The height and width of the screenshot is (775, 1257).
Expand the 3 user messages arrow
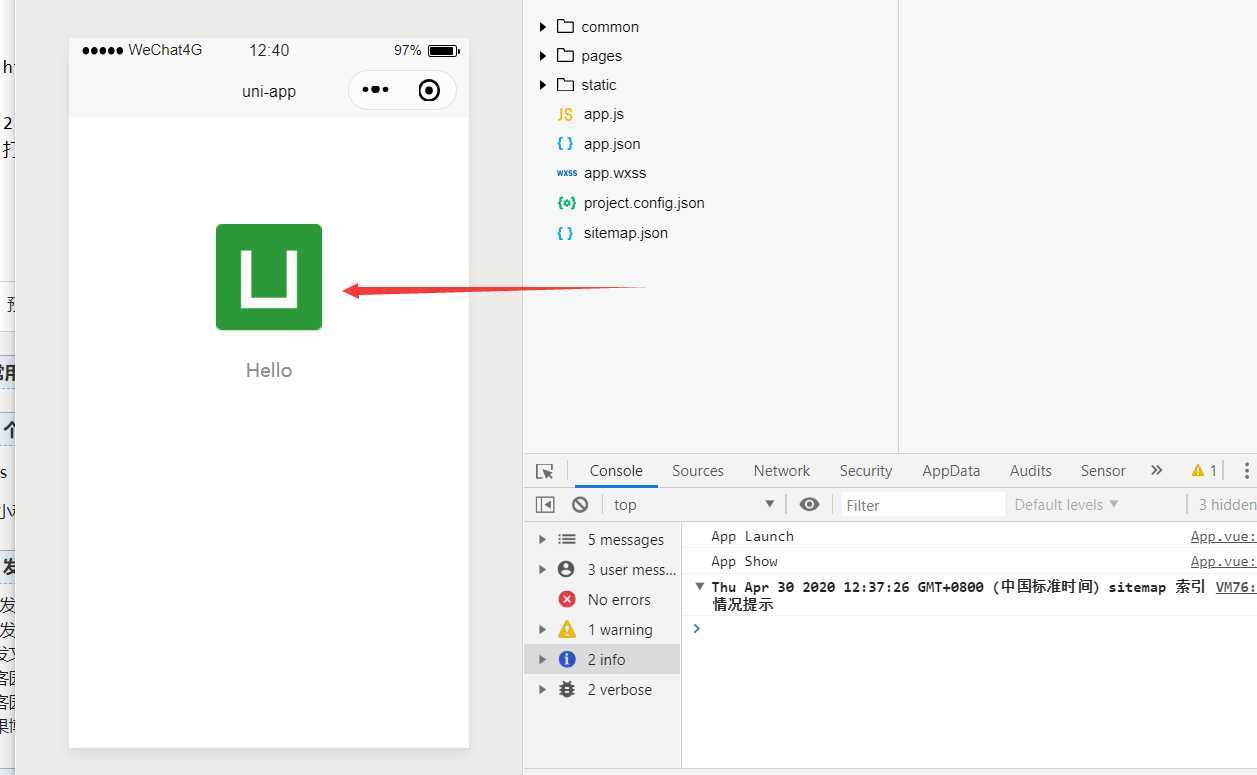point(543,570)
